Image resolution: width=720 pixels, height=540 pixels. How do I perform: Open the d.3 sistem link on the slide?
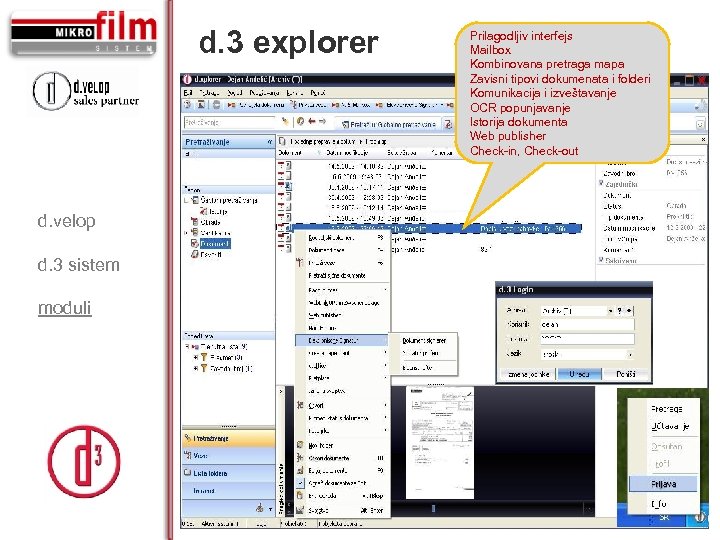[79, 265]
